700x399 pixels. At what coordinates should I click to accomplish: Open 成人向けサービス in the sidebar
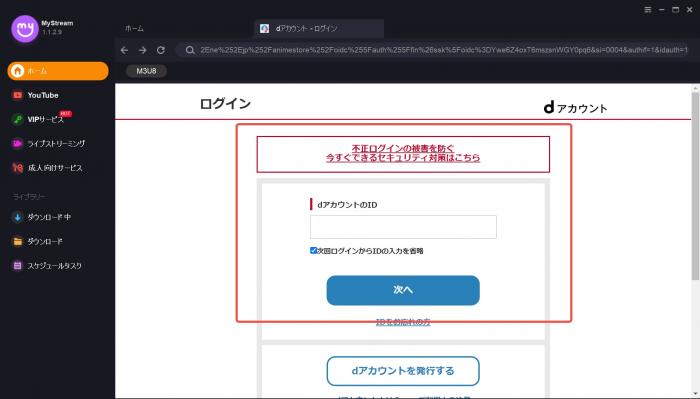[x=55, y=168]
